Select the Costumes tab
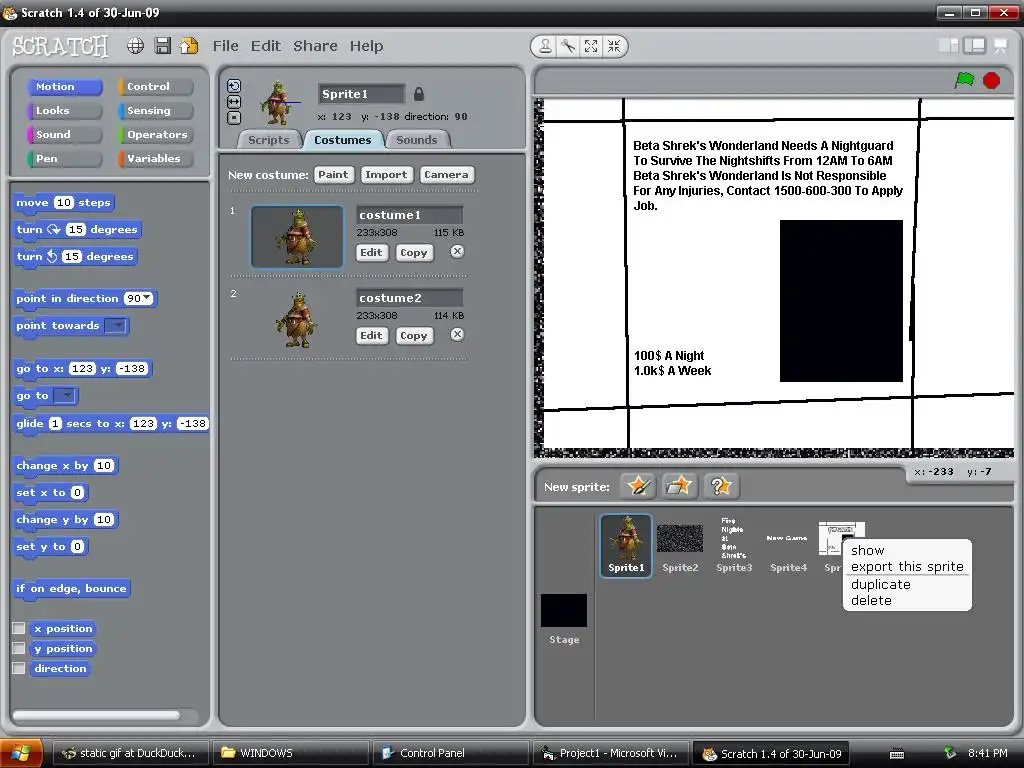Image resolution: width=1024 pixels, height=768 pixels. coord(342,140)
